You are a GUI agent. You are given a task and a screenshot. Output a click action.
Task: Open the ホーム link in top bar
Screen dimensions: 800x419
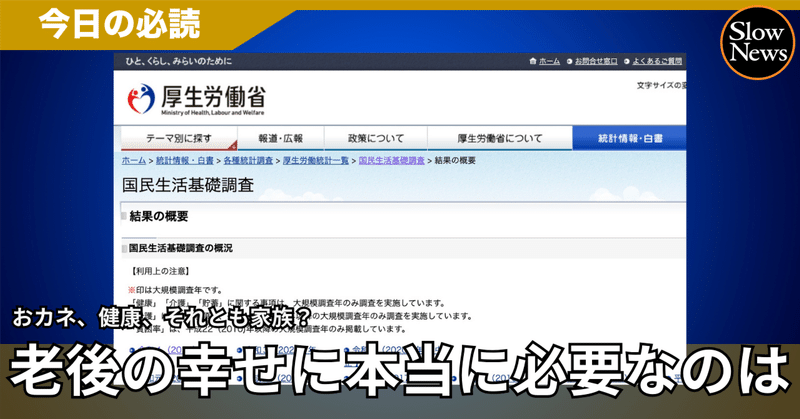pyautogui.click(x=549, y=61)
